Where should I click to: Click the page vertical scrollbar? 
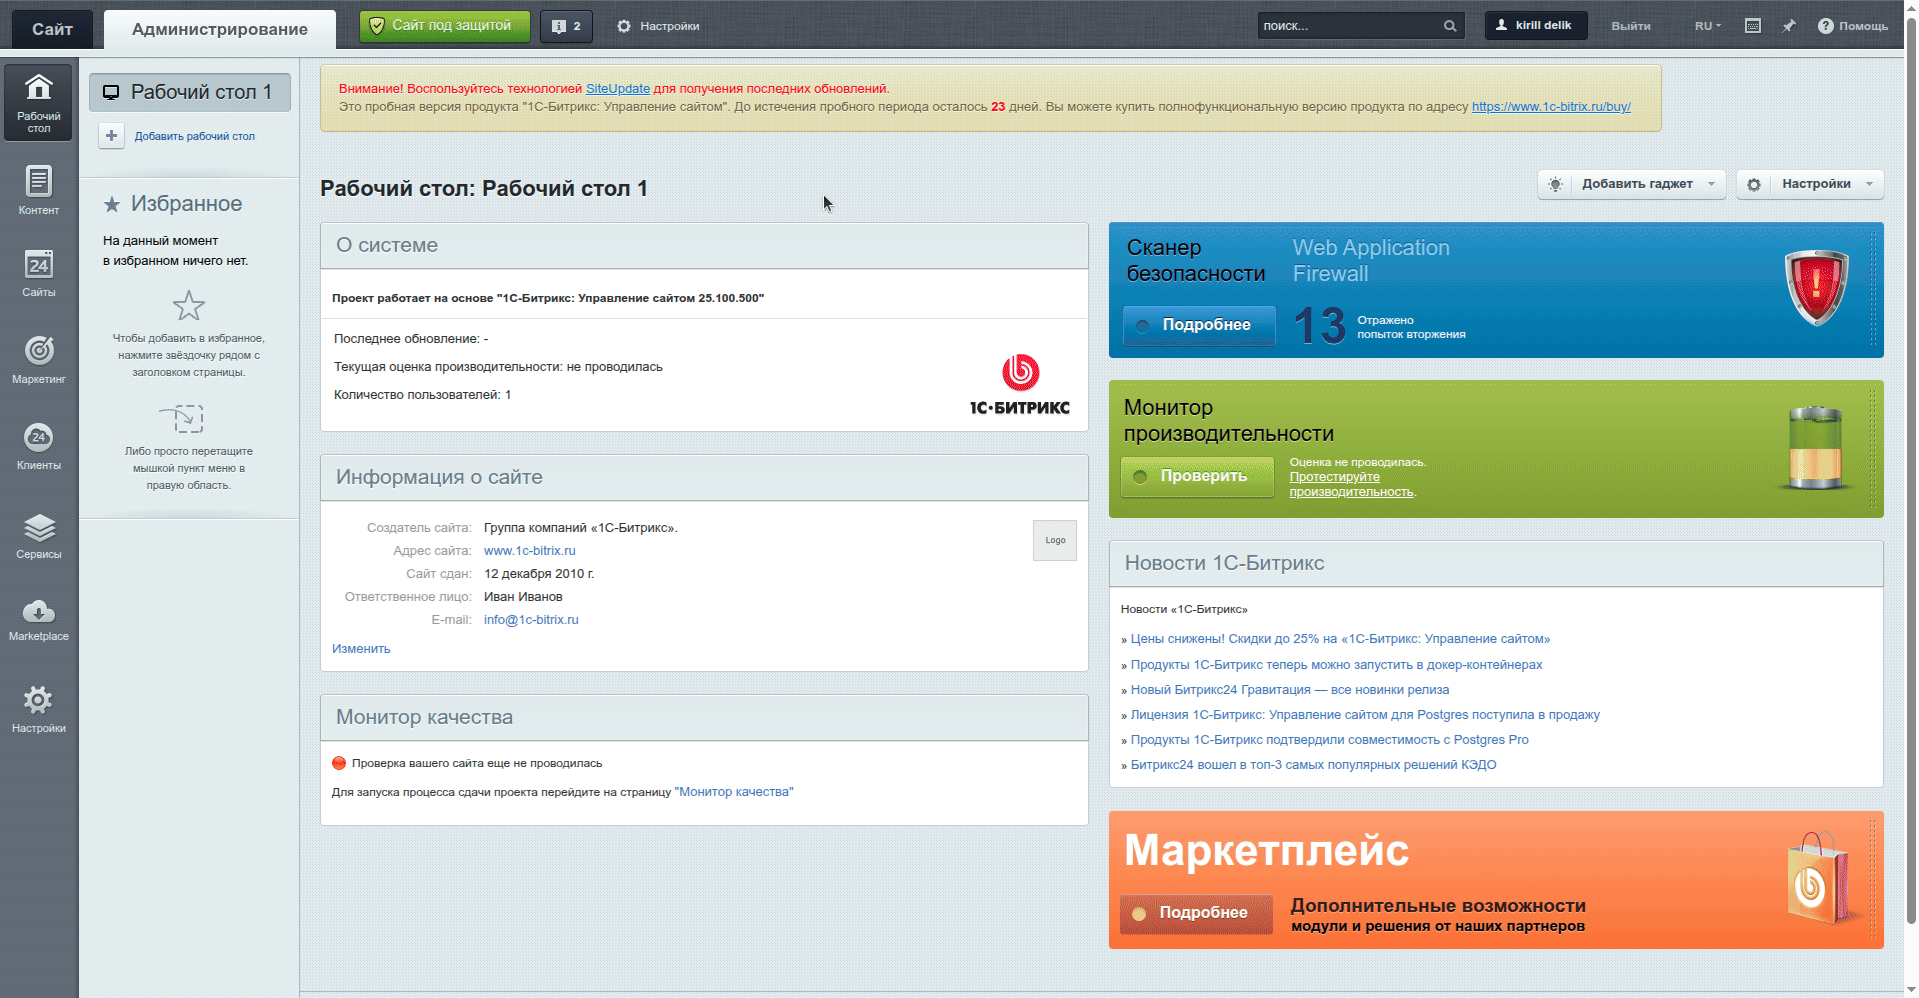pyautogui.click(x=1911, y=470)
